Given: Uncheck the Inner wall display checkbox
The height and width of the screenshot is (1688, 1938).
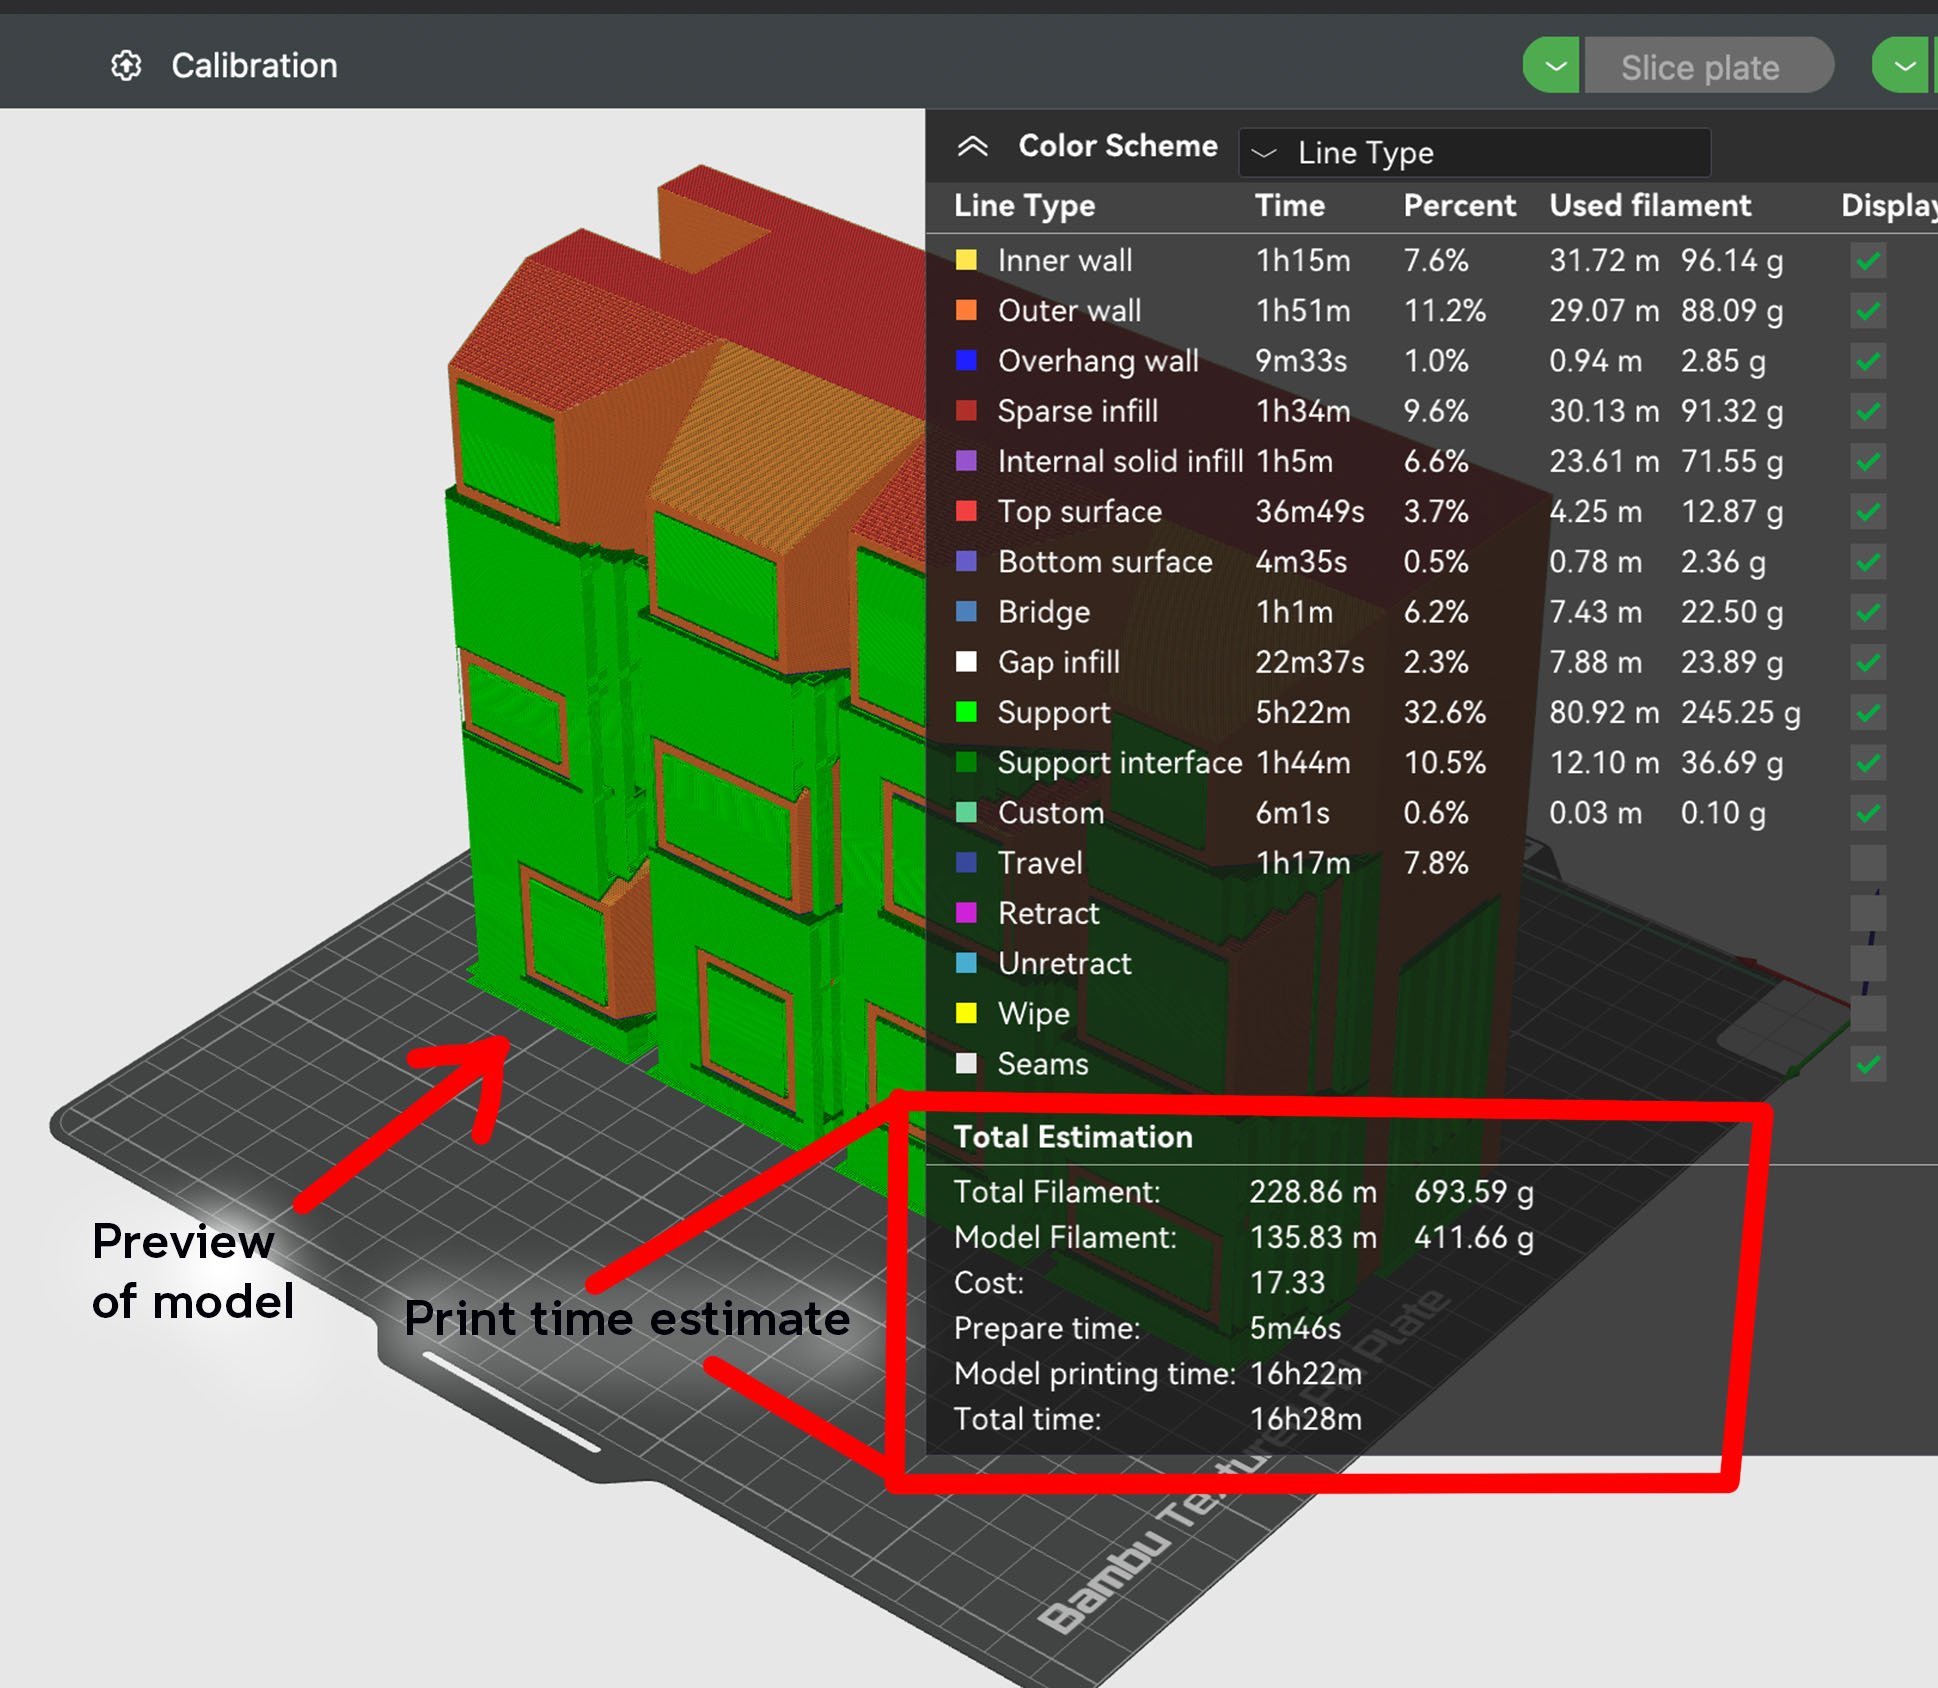Looking at the screenshot, I should (x=1867, y=261).
